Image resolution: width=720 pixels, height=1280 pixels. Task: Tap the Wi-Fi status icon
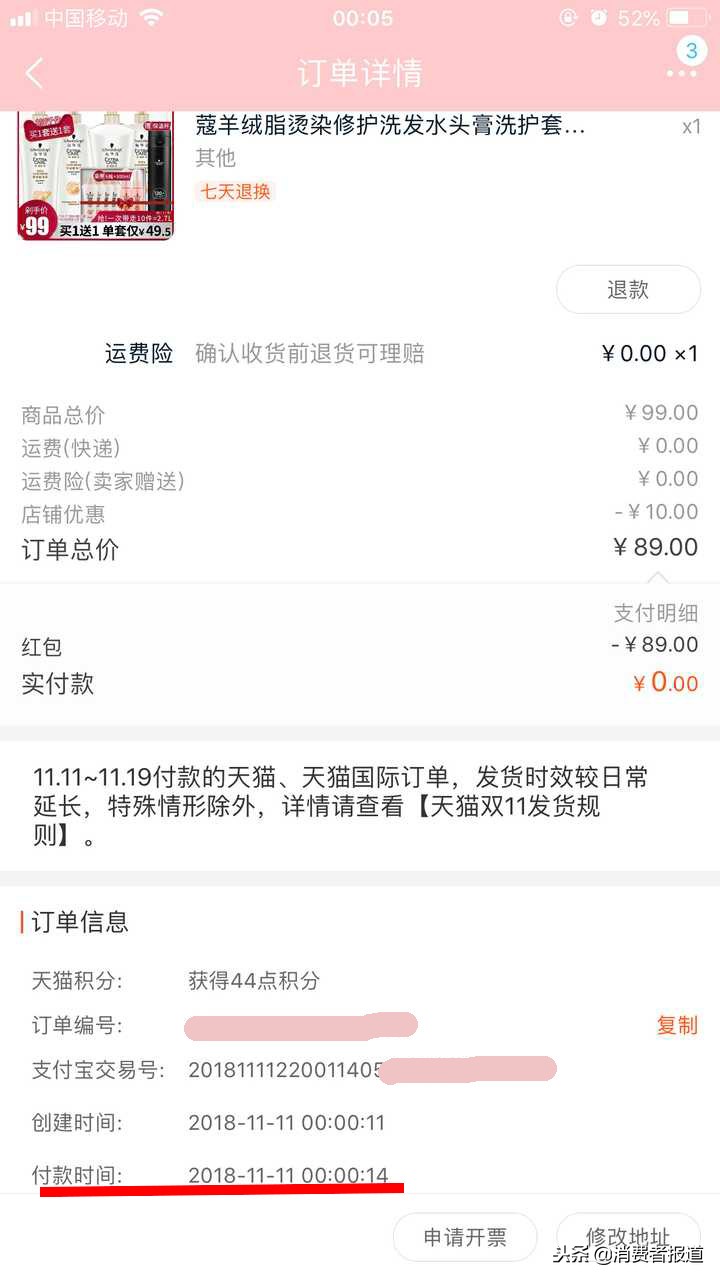point(152,18)
